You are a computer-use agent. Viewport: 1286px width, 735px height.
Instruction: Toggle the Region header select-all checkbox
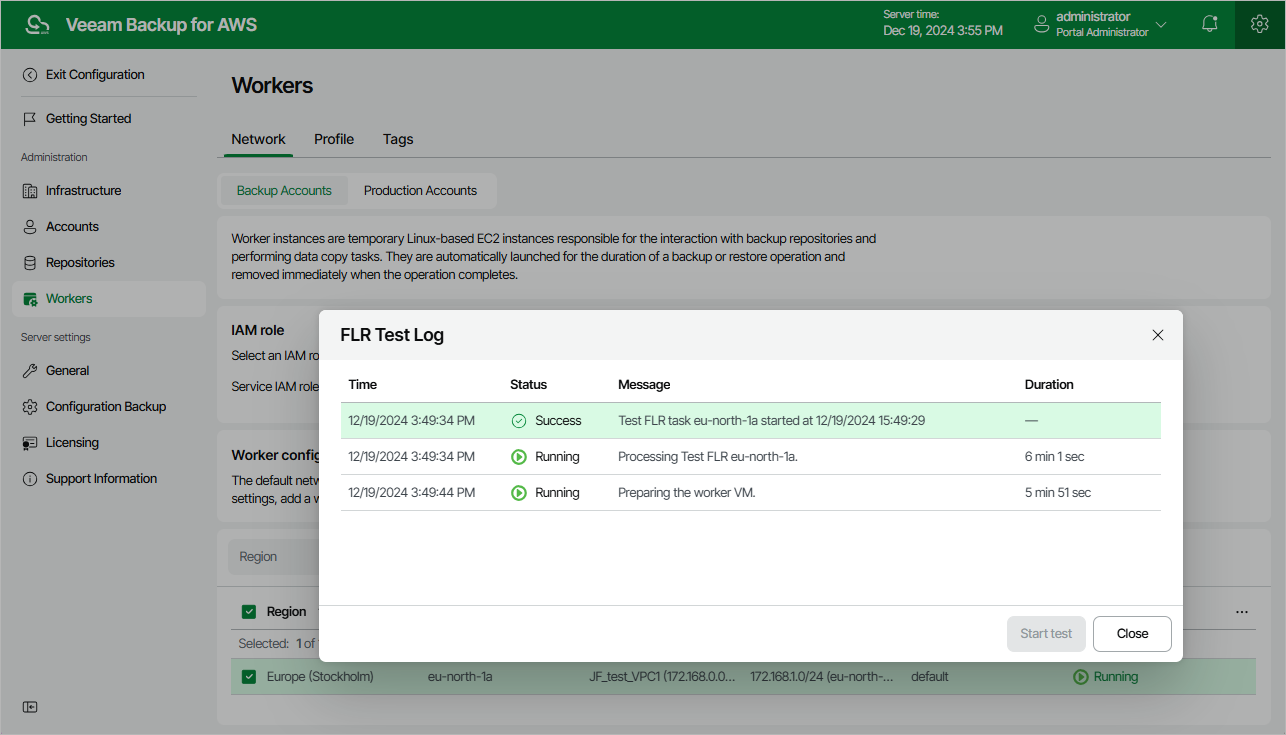(249, 612)
